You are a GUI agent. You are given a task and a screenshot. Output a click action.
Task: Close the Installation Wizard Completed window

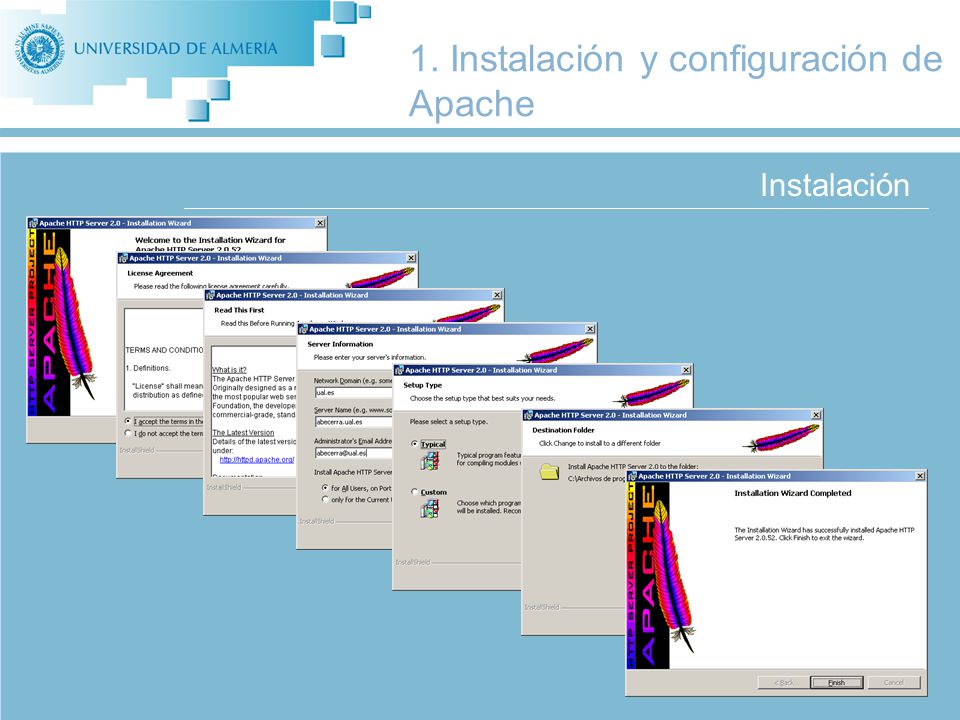click(x=920, y=476)
